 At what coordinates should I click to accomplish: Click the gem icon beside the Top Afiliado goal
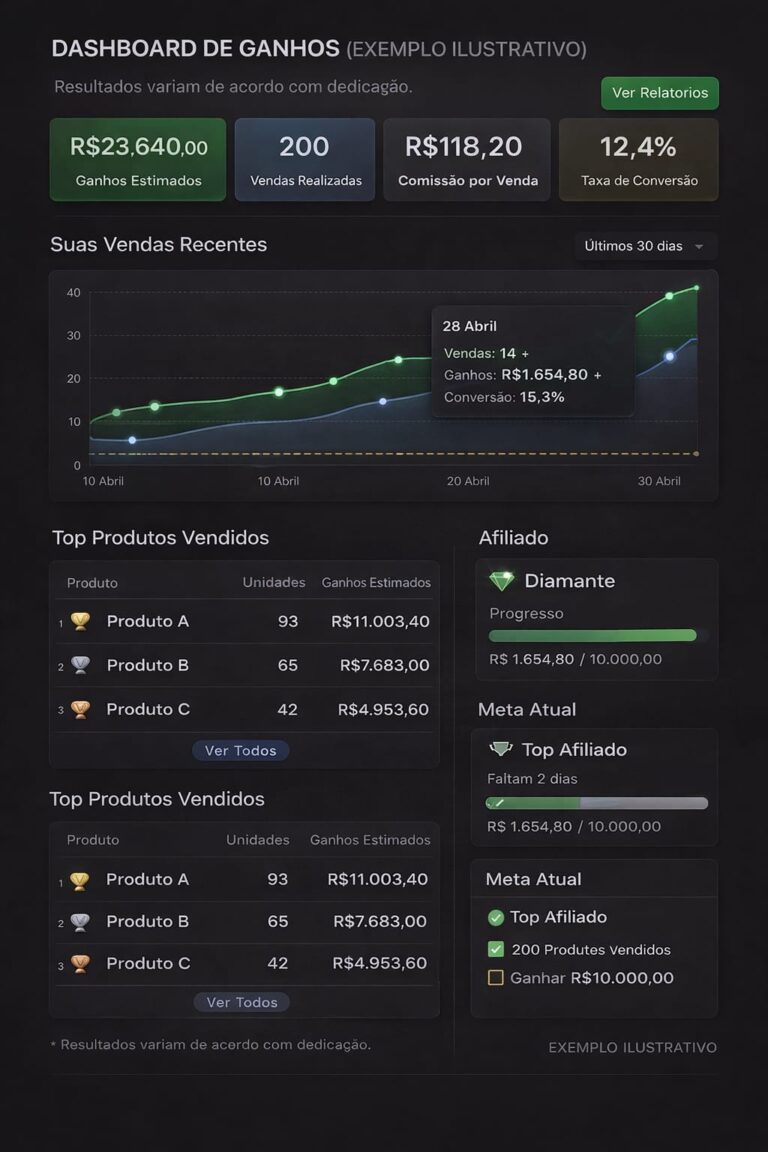click(501, 749)
